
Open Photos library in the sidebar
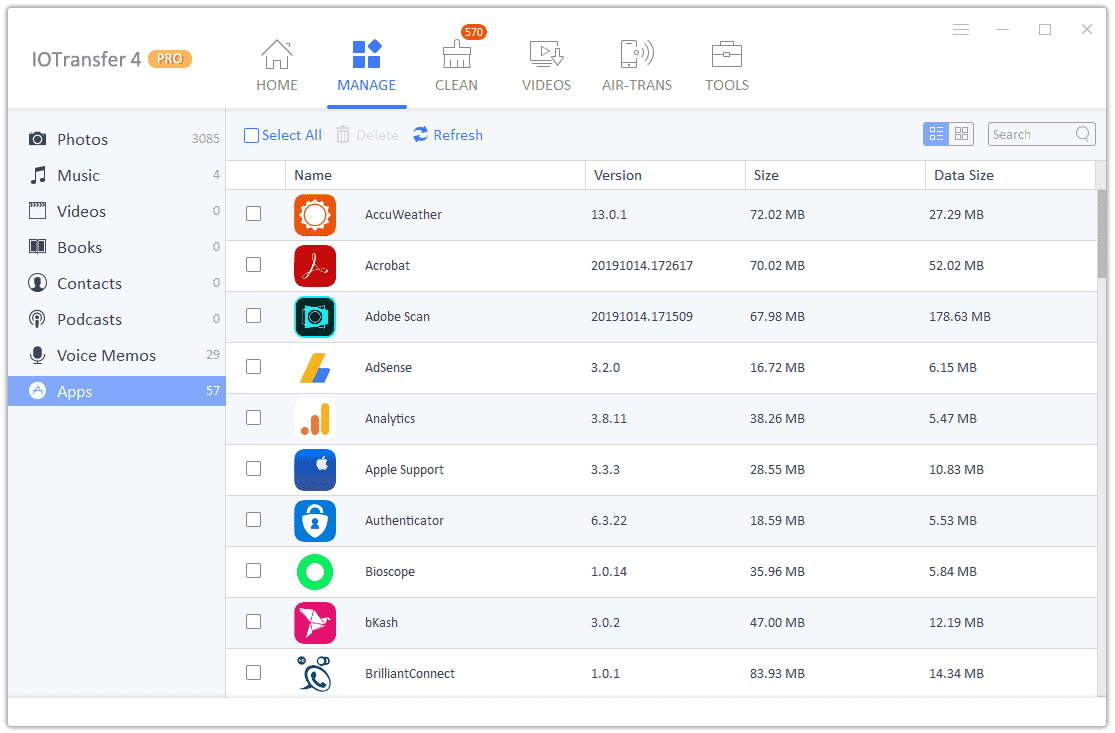tap(81, 139)
